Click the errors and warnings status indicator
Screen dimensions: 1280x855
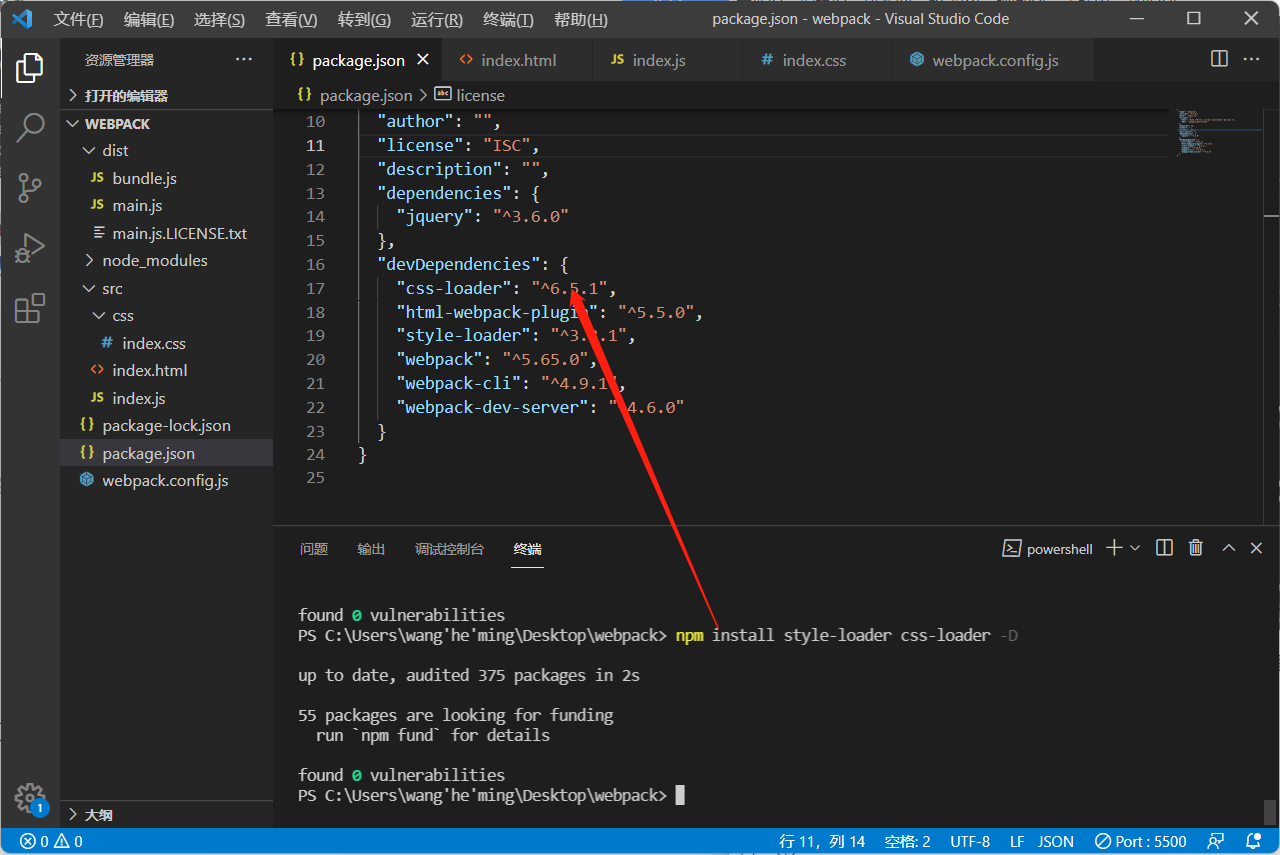51,842
